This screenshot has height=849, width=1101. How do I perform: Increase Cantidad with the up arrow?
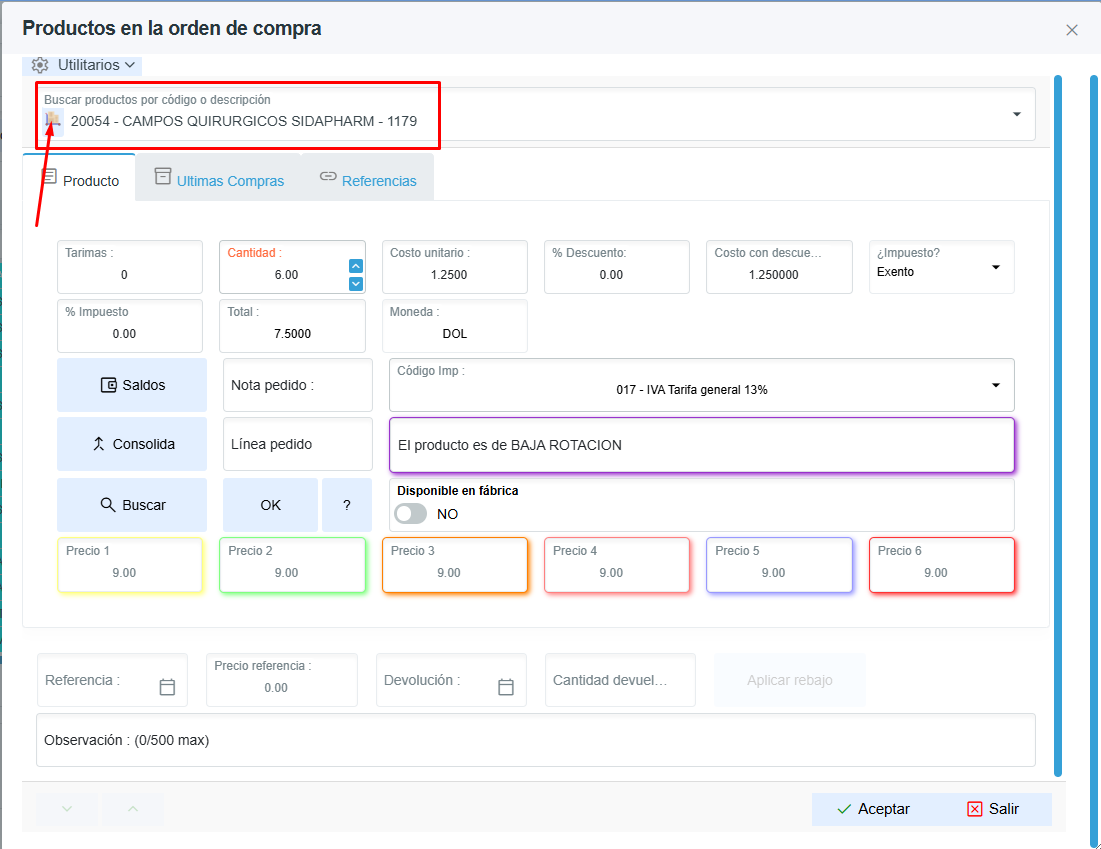click(x=356, y=266)
